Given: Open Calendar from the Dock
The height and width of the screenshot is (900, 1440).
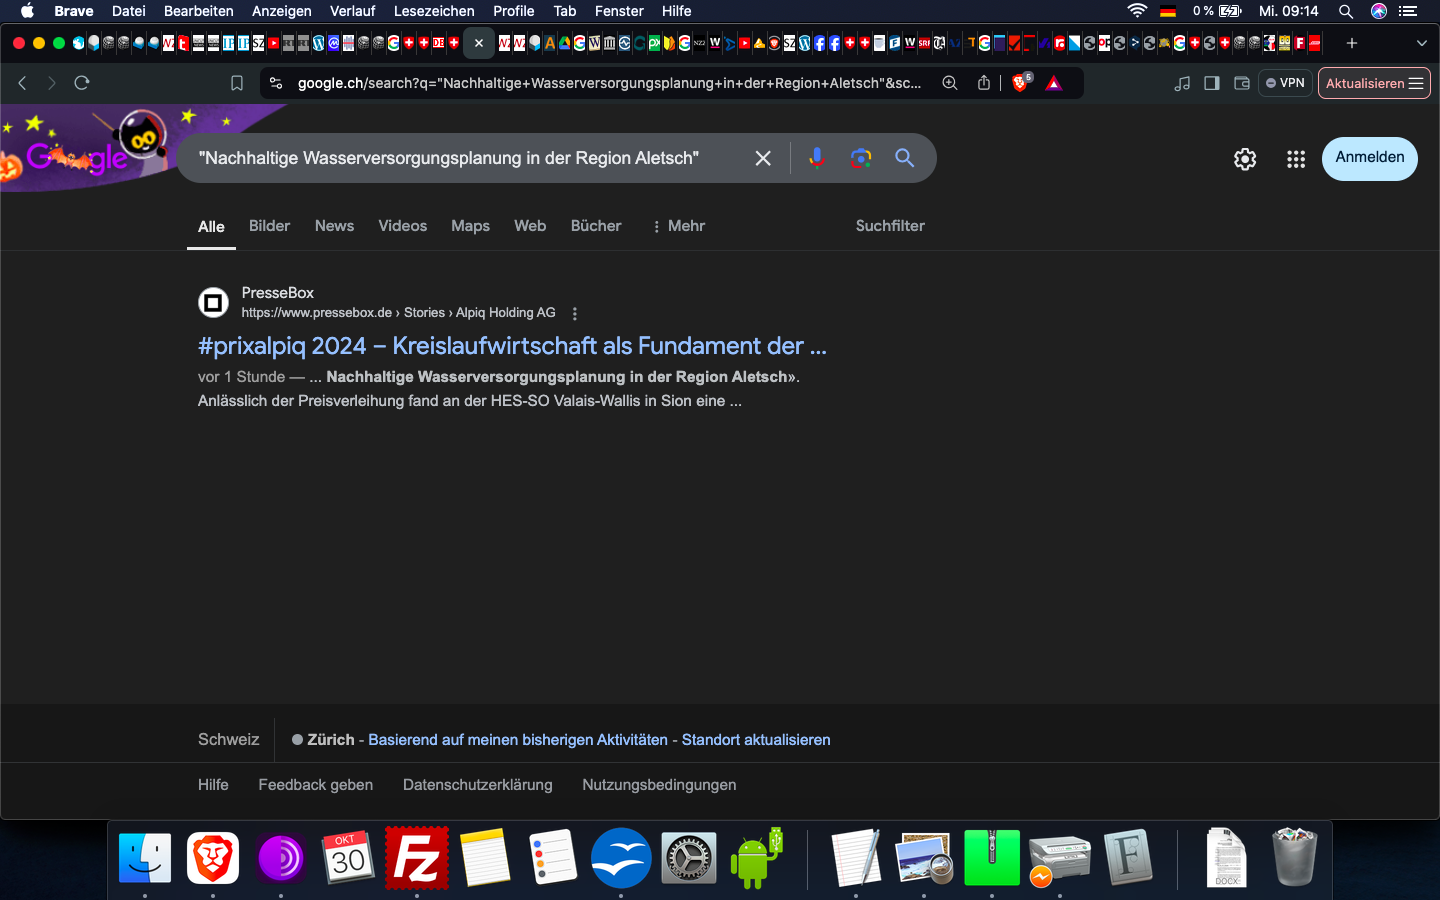Looking at the screenshot, I should pos(348,858).
